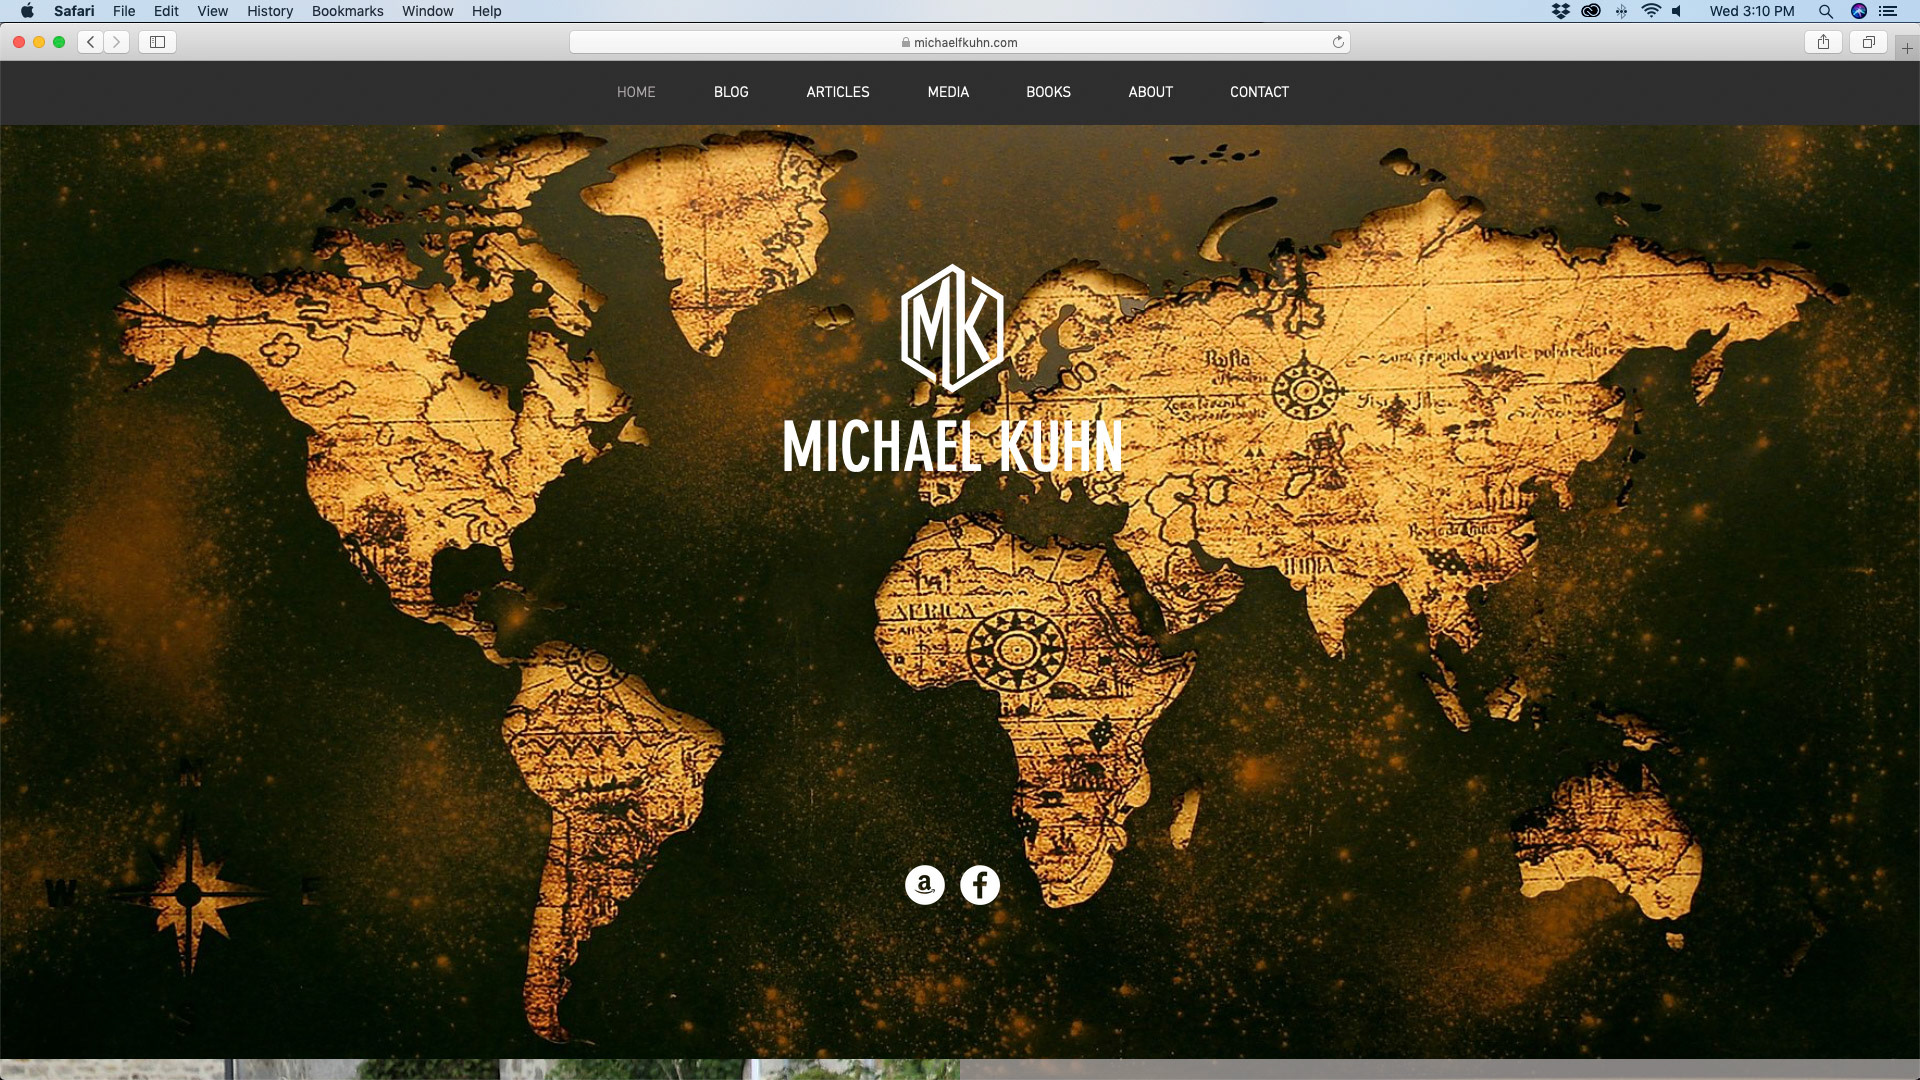The height and width of the screenshot is (1080, 1920).
Task: Toggle the Safari sidebar button
Action: 157,42
